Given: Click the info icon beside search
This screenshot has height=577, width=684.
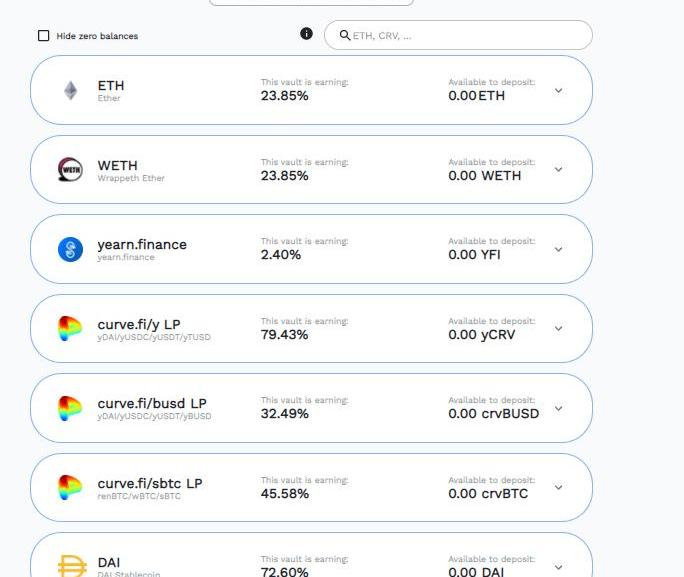Looking at the screenshot, I should (x=306, y=34).
